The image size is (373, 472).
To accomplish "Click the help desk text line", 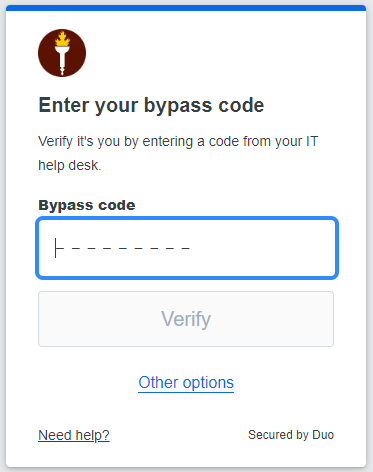I will tap(70, 165).
